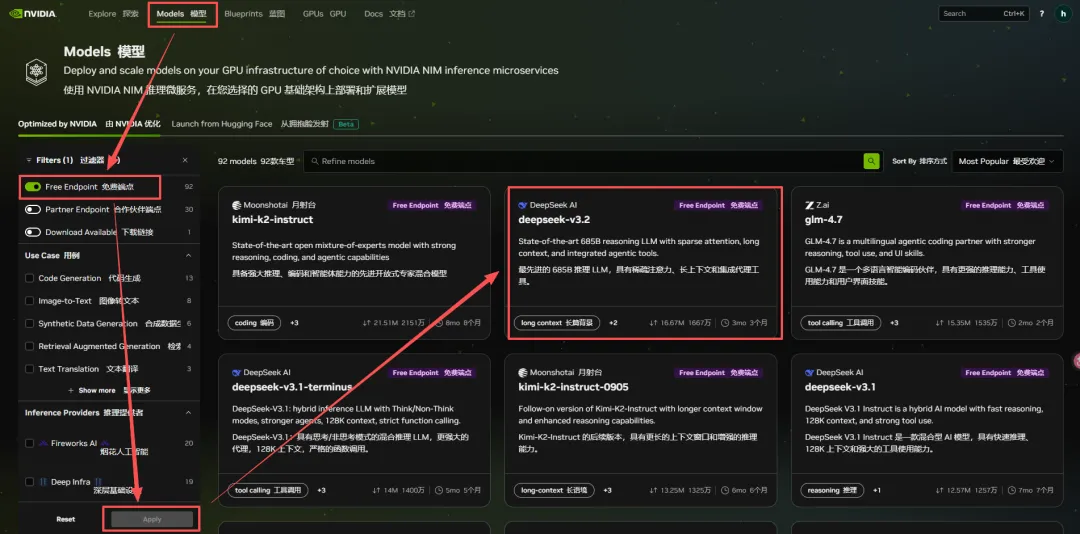The height and width of the screenshot is (534, 1080).
Task: Focus the top Search Ctrl+K box
Action: [984, 14]
